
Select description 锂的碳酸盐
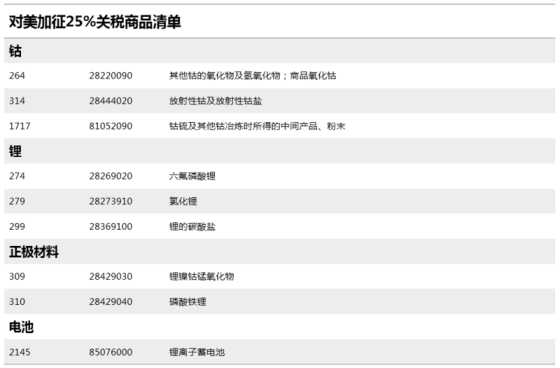tap(192, 227)
